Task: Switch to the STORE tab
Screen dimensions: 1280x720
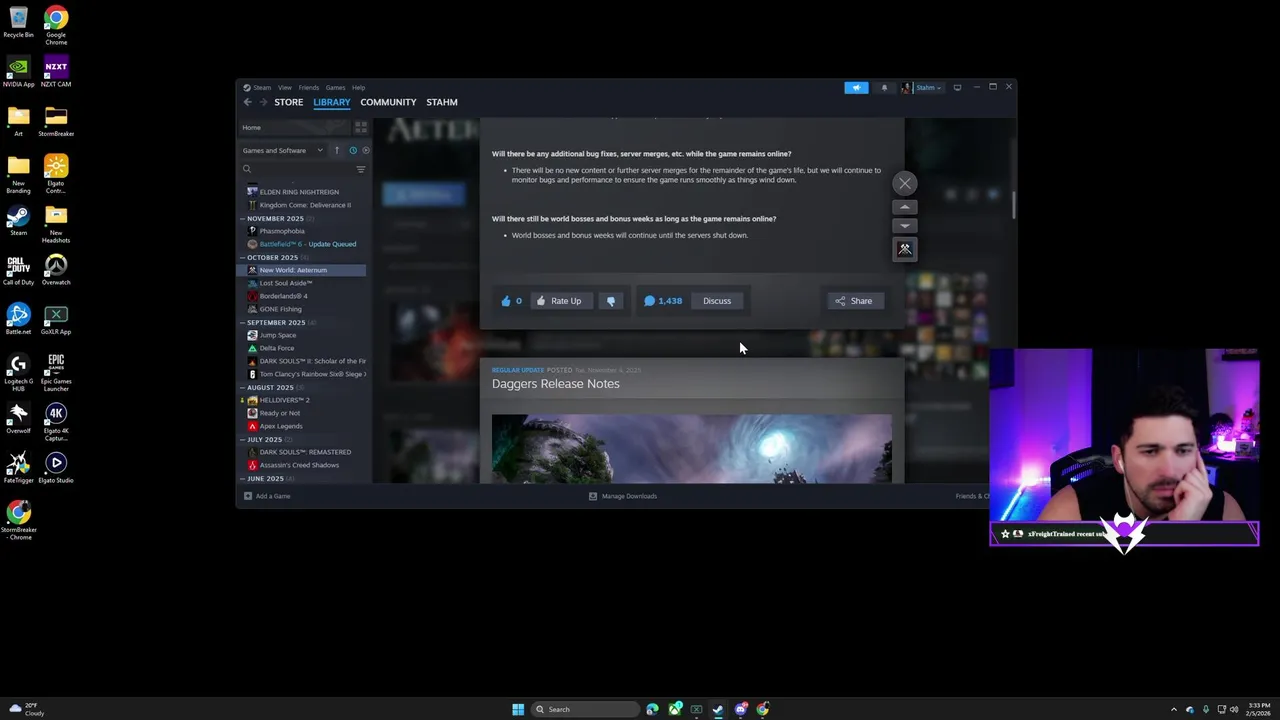Action: click(x=289, y=102)
